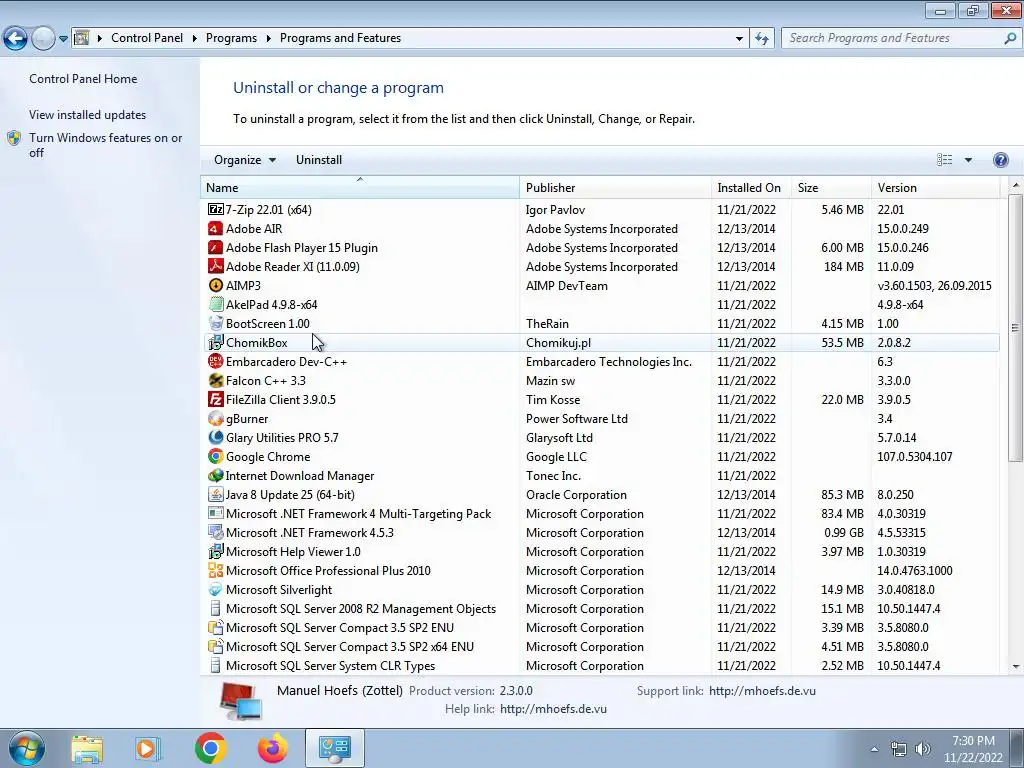Sort by the Publisher column header
The height and width of the screenshot is (768, 1024).
[615, 187]
